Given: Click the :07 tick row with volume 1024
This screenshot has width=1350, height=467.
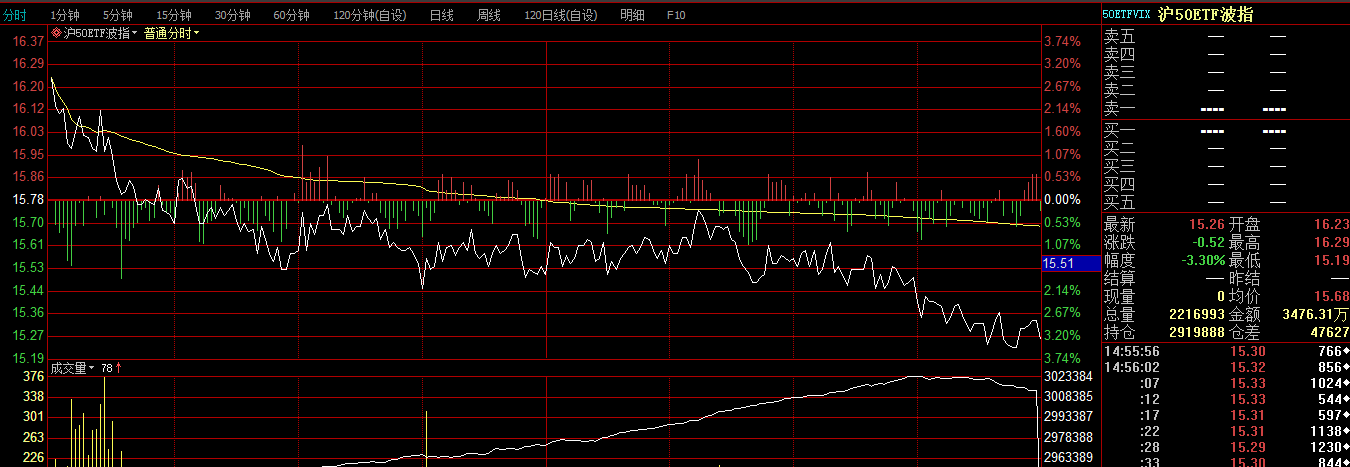Looking at the screenshot, I should click(1226, 383).
